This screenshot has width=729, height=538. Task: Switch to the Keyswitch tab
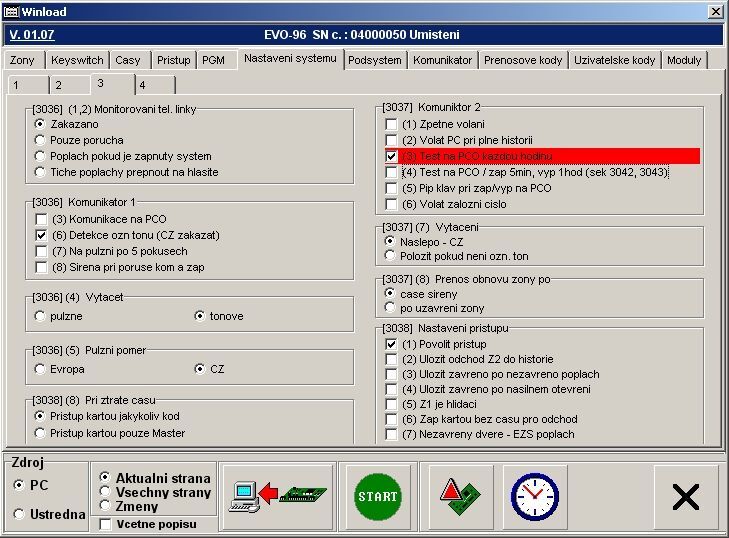tap(76, 60)
